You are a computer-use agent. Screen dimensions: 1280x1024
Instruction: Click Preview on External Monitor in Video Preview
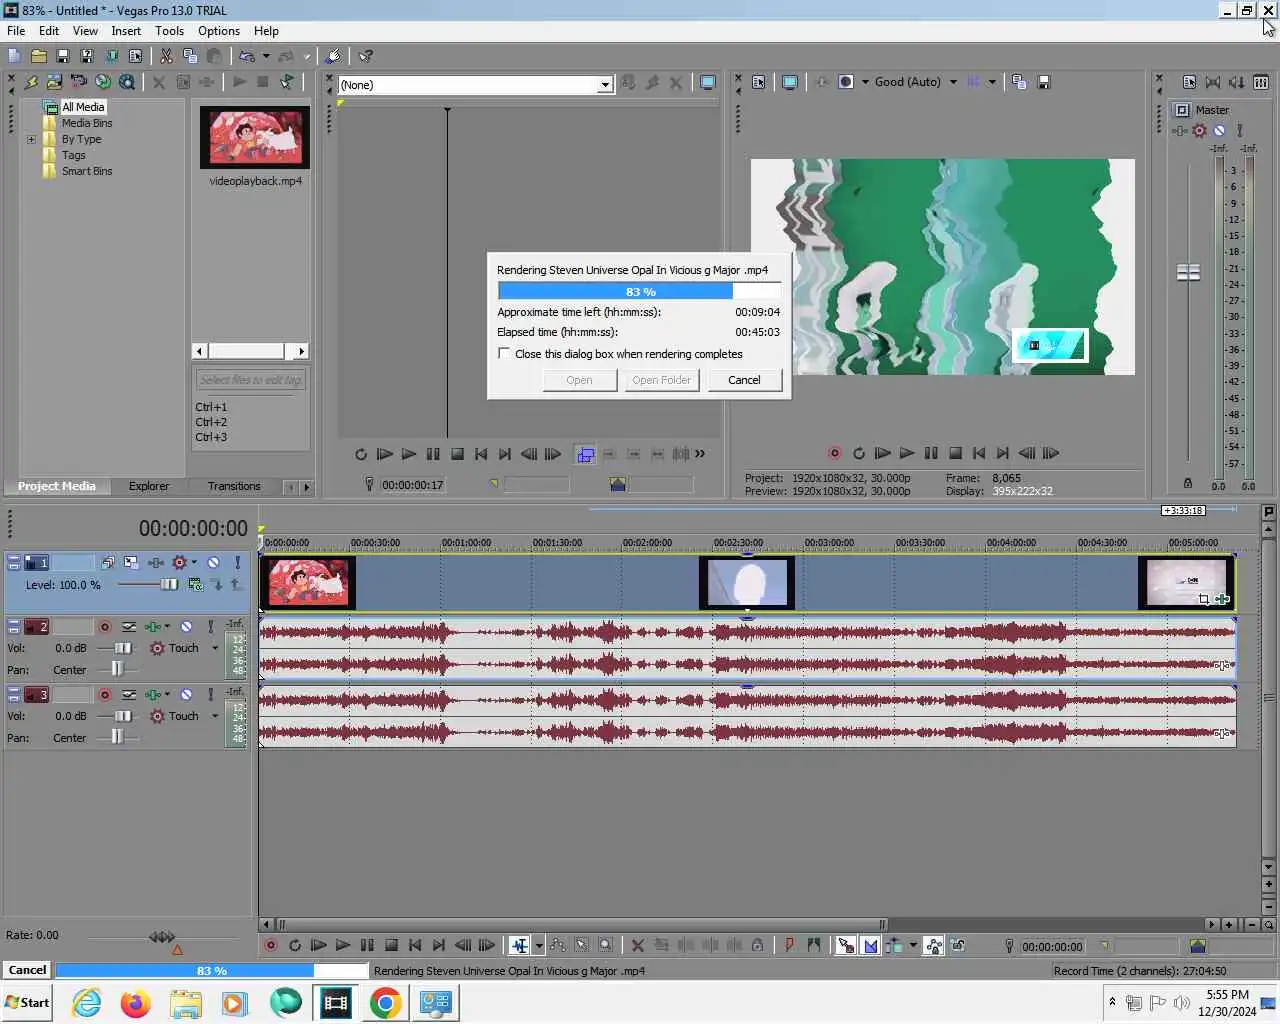[790, 82]
